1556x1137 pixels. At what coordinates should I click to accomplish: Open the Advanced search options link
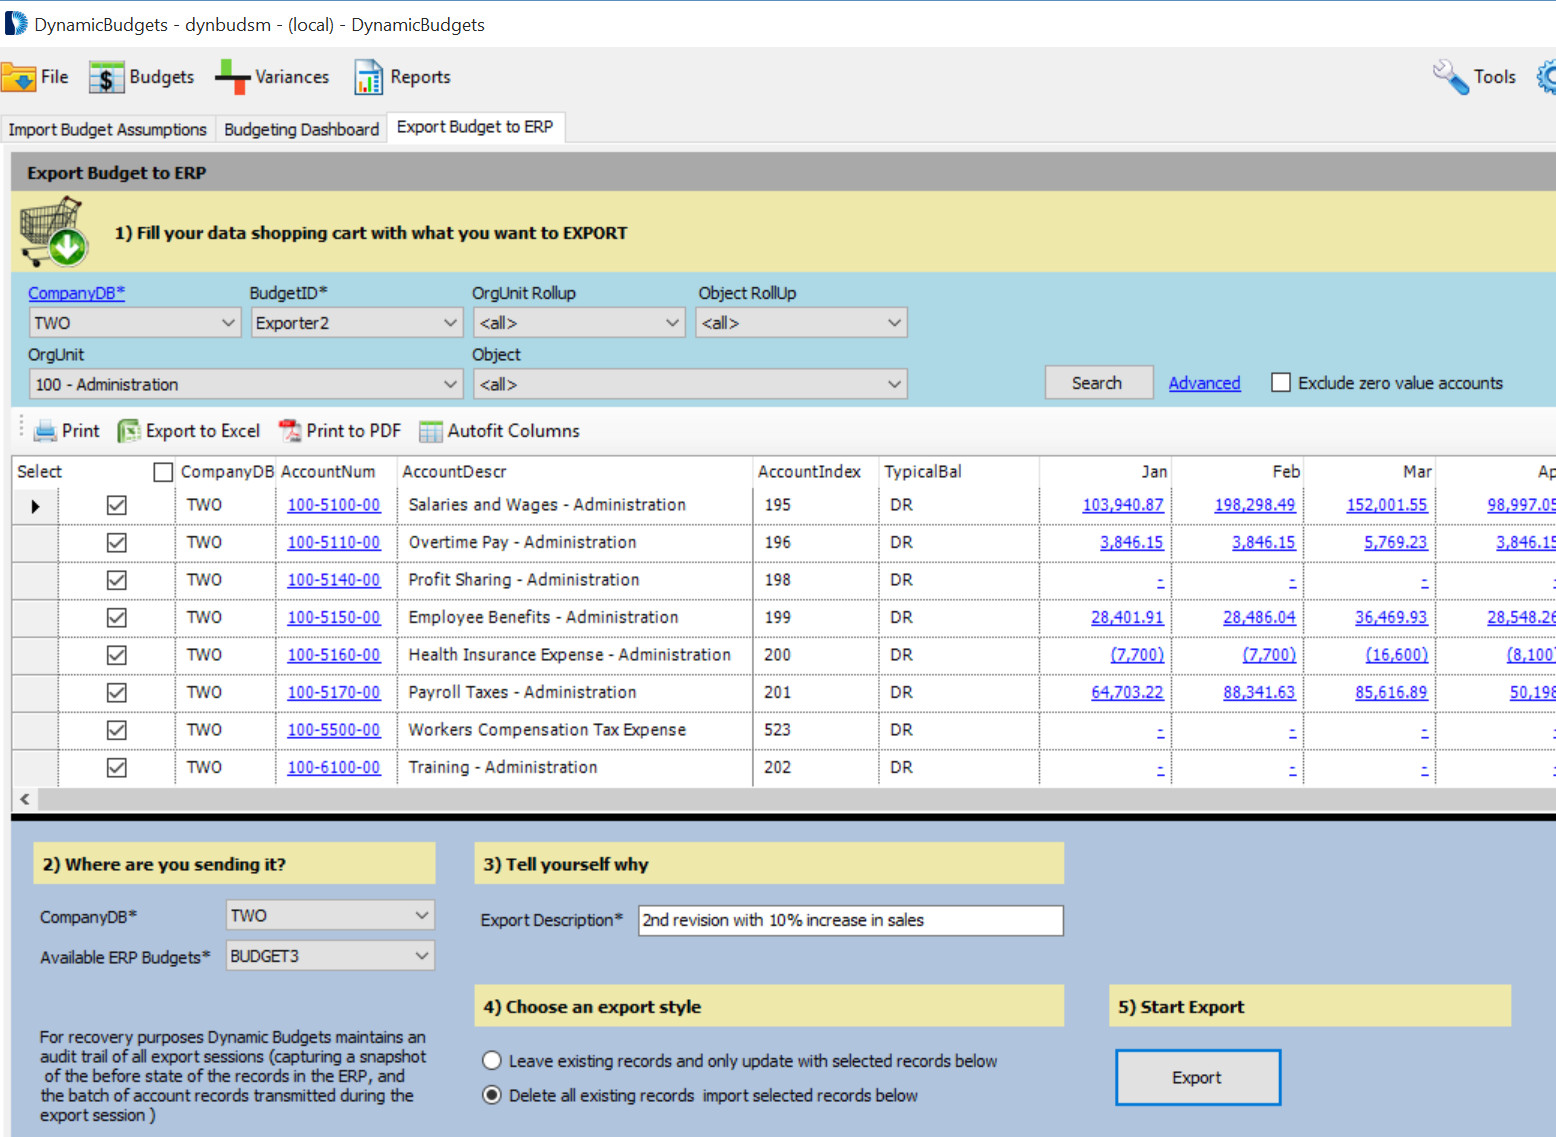coord(1204,382)
